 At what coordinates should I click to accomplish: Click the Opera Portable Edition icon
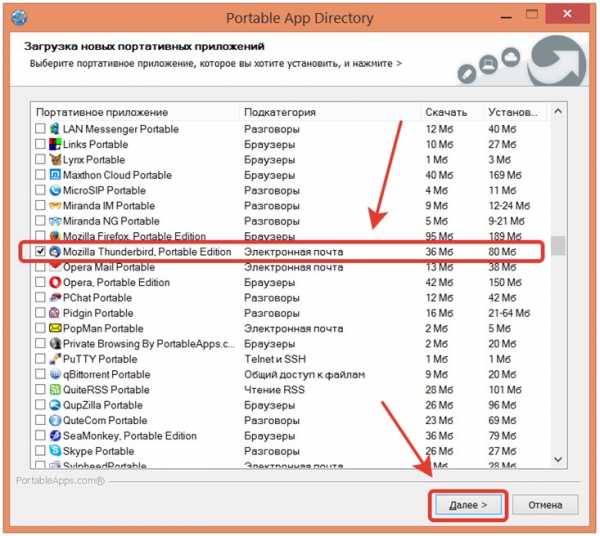(55, 282)
